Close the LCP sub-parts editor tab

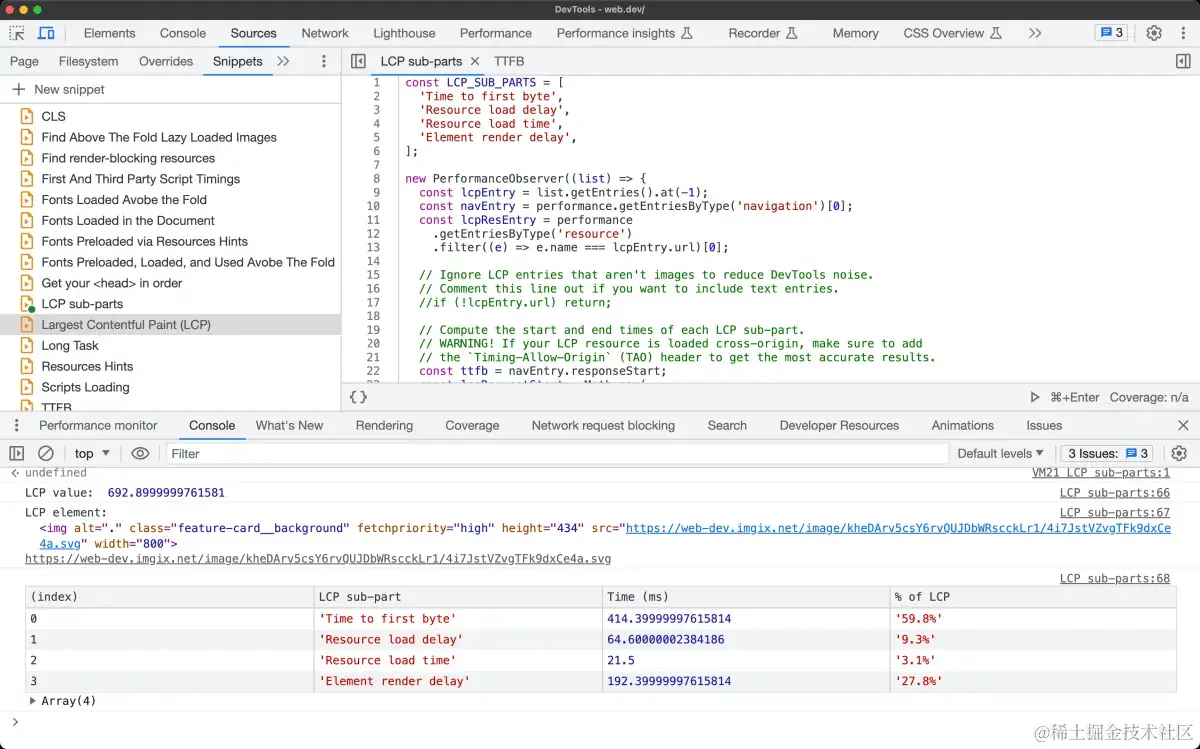[x=475, y=61]
